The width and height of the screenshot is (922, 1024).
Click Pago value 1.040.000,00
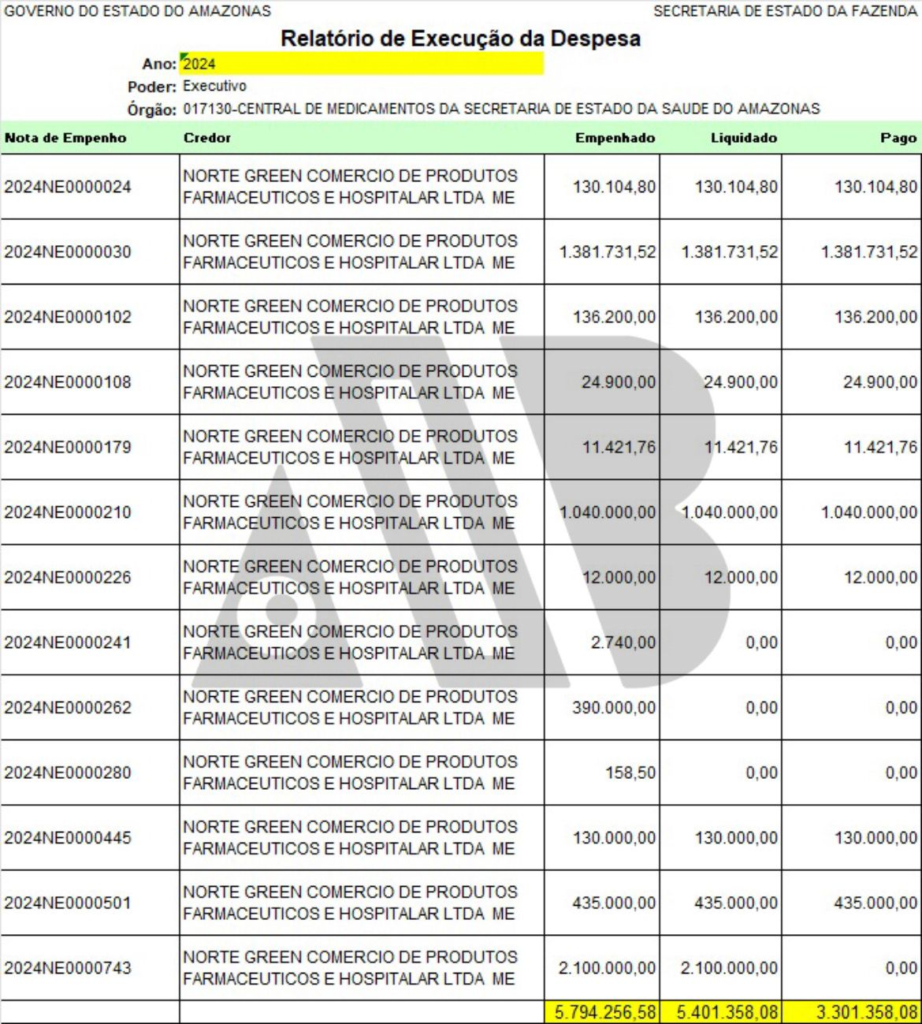869,512
